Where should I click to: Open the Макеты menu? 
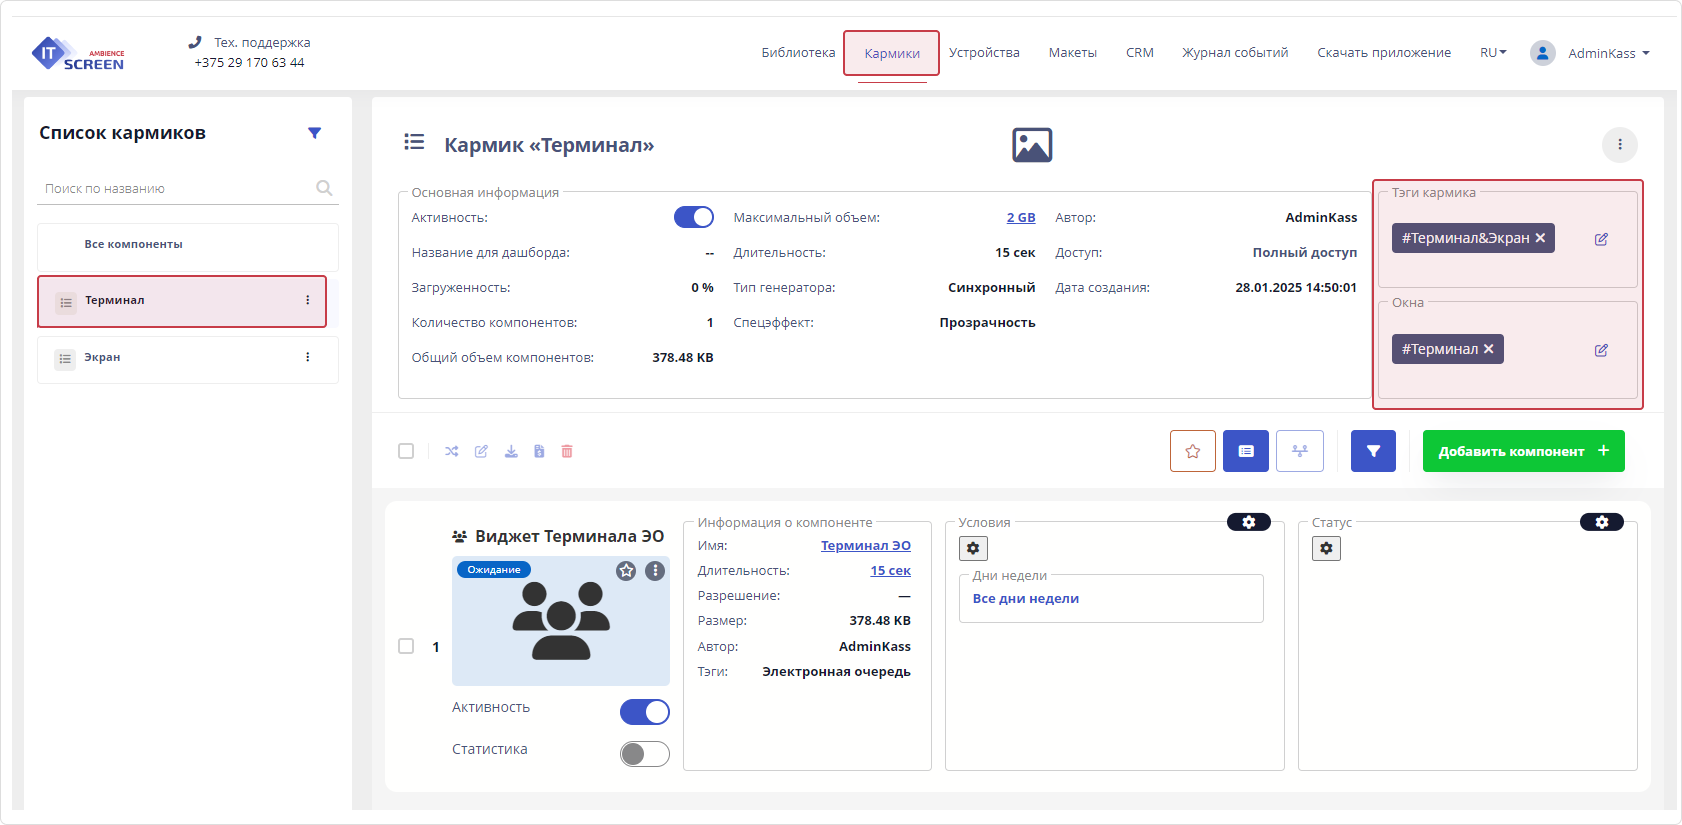[x=1073, y=53]
